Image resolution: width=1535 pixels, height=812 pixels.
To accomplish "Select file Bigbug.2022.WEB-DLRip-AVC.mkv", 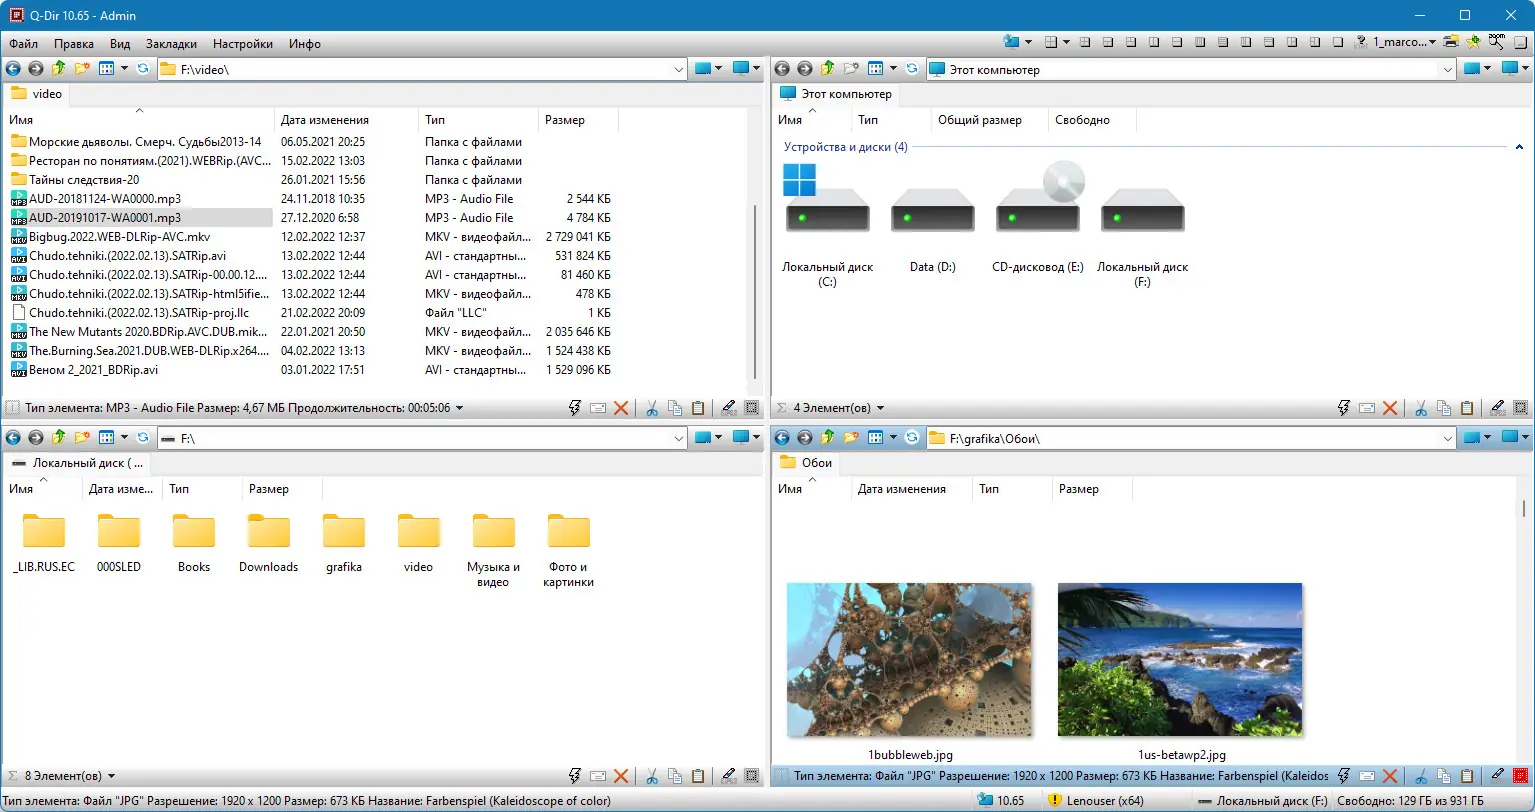I will (x=119, y=237).
